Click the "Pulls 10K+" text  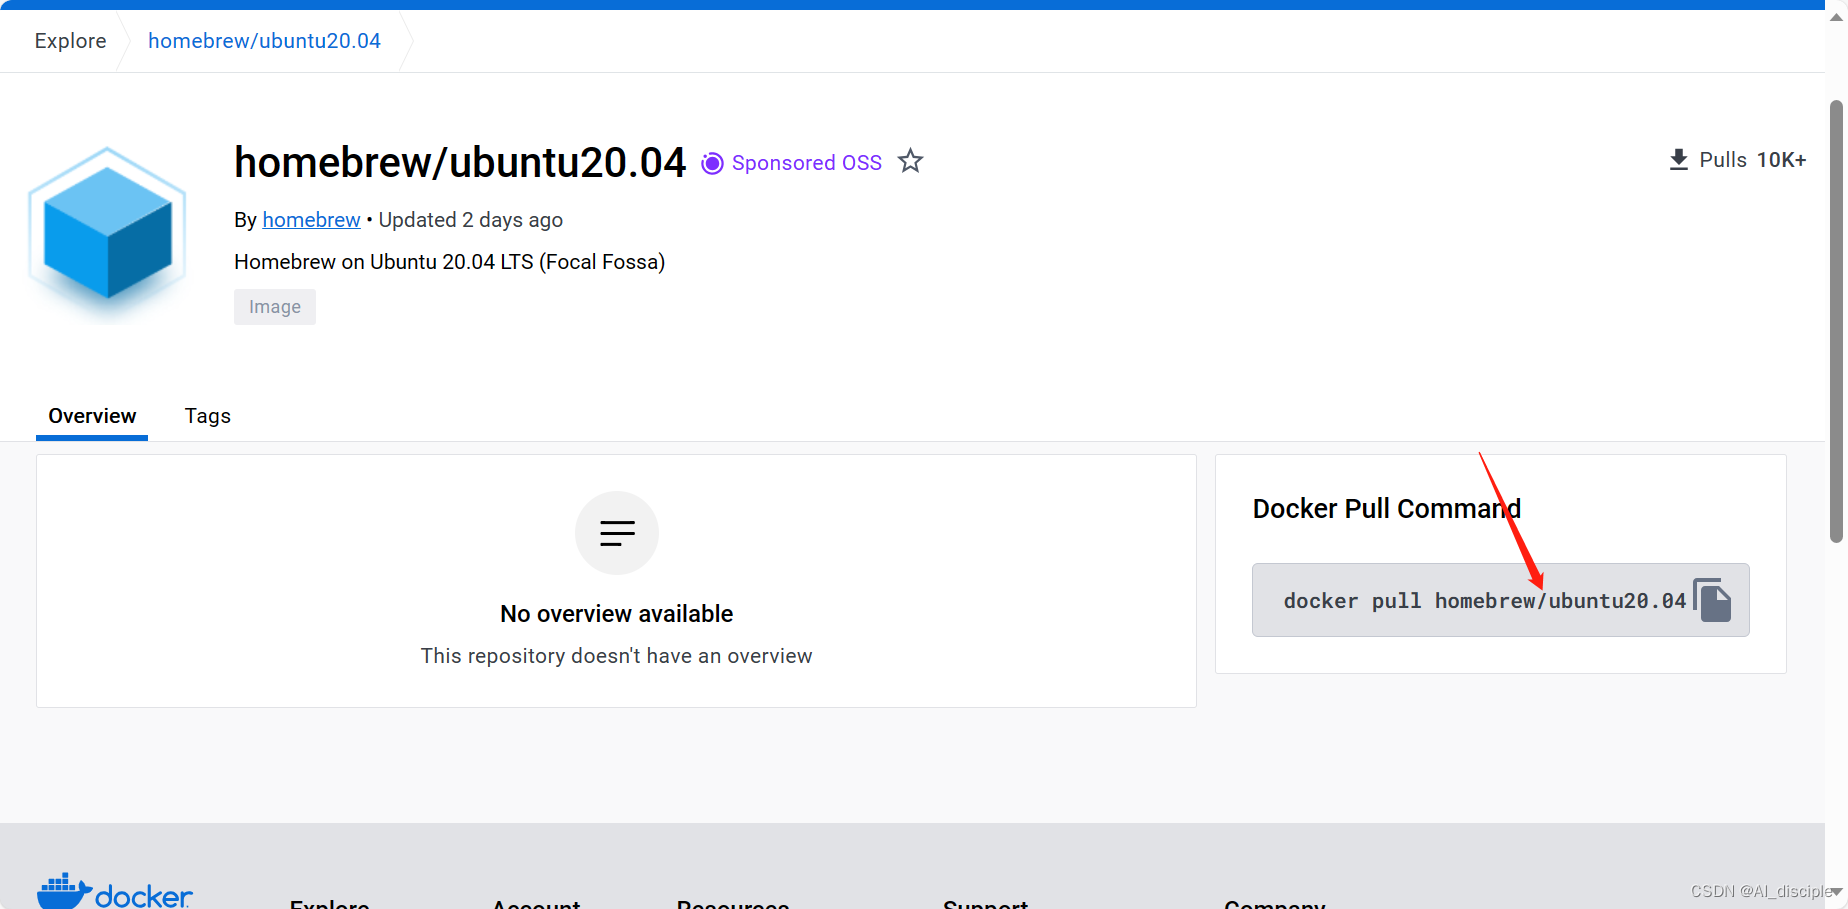[x=1753, y=160]
